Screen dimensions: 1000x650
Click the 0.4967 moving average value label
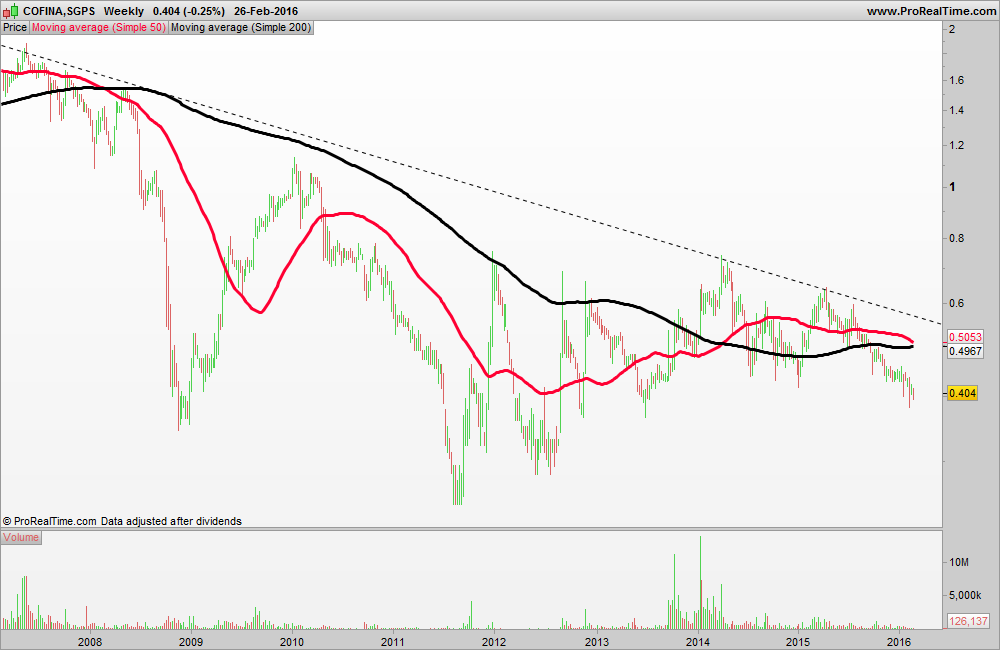pos(965,351)
